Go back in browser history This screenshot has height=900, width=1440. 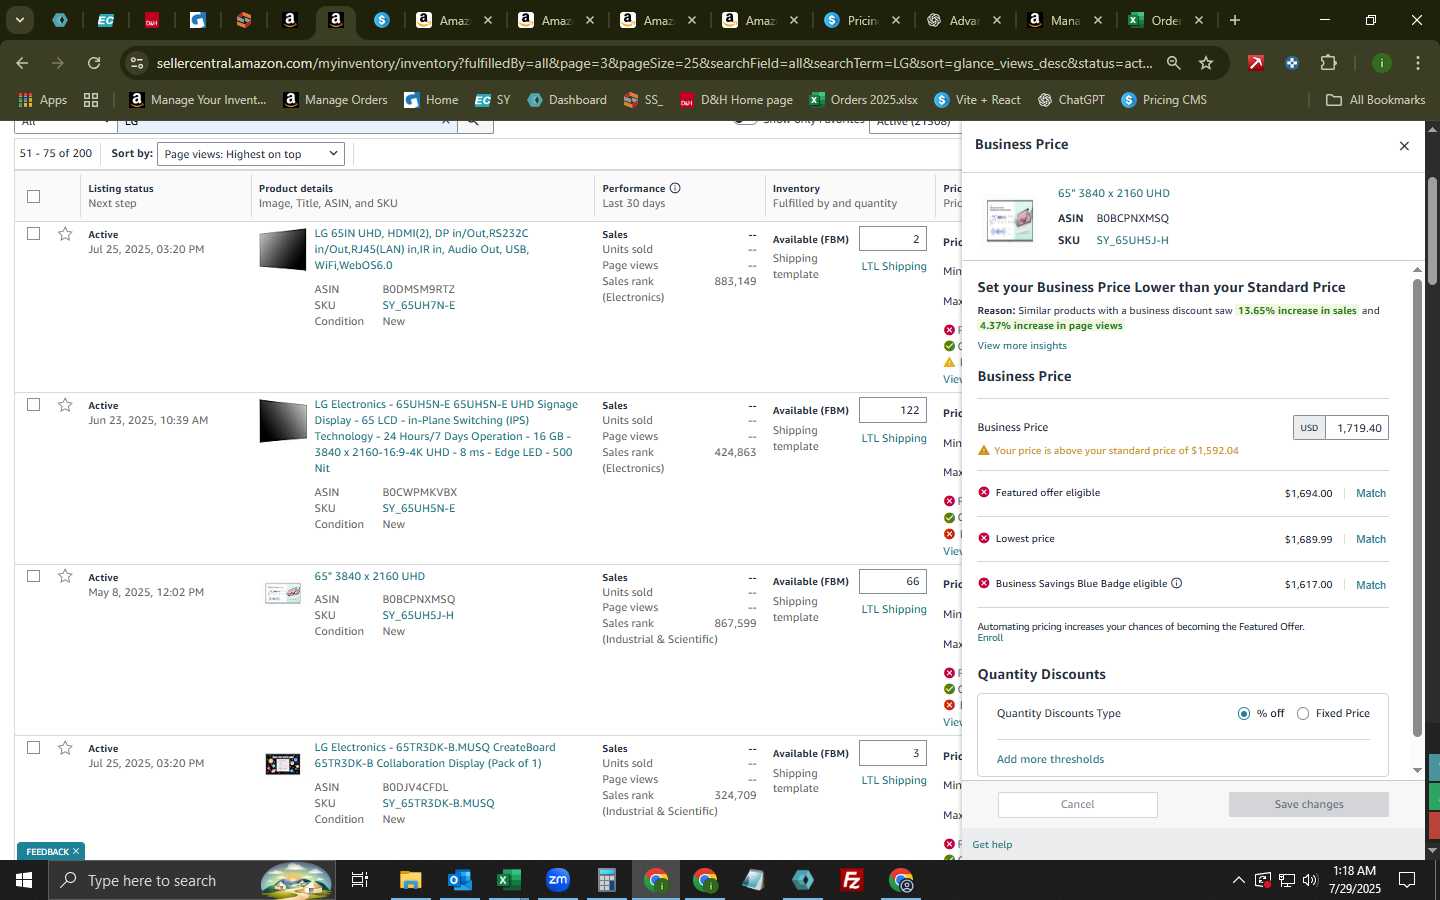coord(22,63)
